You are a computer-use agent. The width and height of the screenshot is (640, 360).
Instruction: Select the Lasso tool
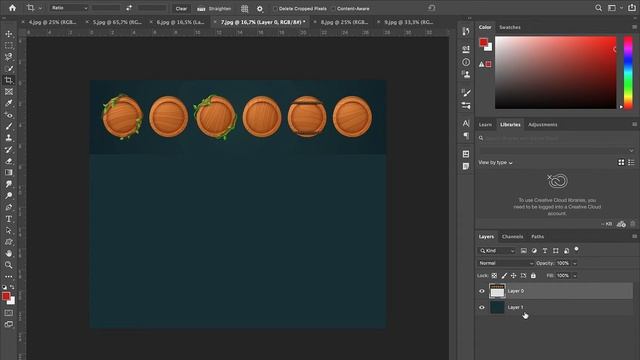pos(9,57)
